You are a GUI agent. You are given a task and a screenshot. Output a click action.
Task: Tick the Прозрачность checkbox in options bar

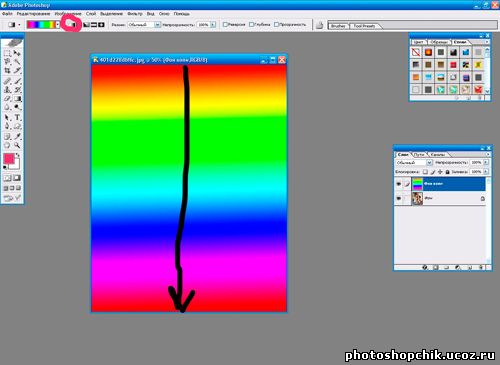(276, 24)
